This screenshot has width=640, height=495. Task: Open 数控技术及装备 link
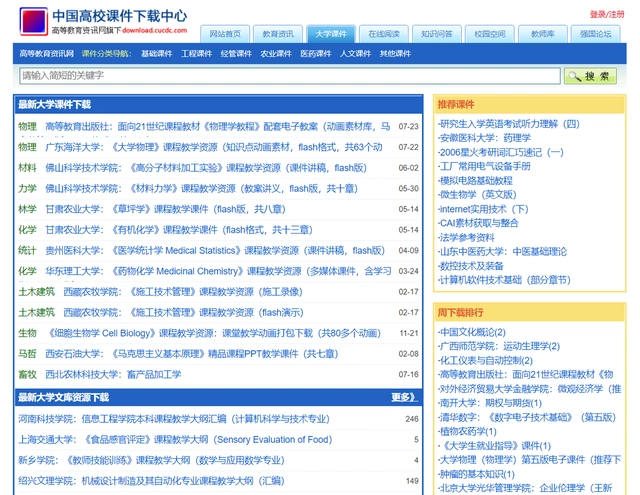coord(471,266)
